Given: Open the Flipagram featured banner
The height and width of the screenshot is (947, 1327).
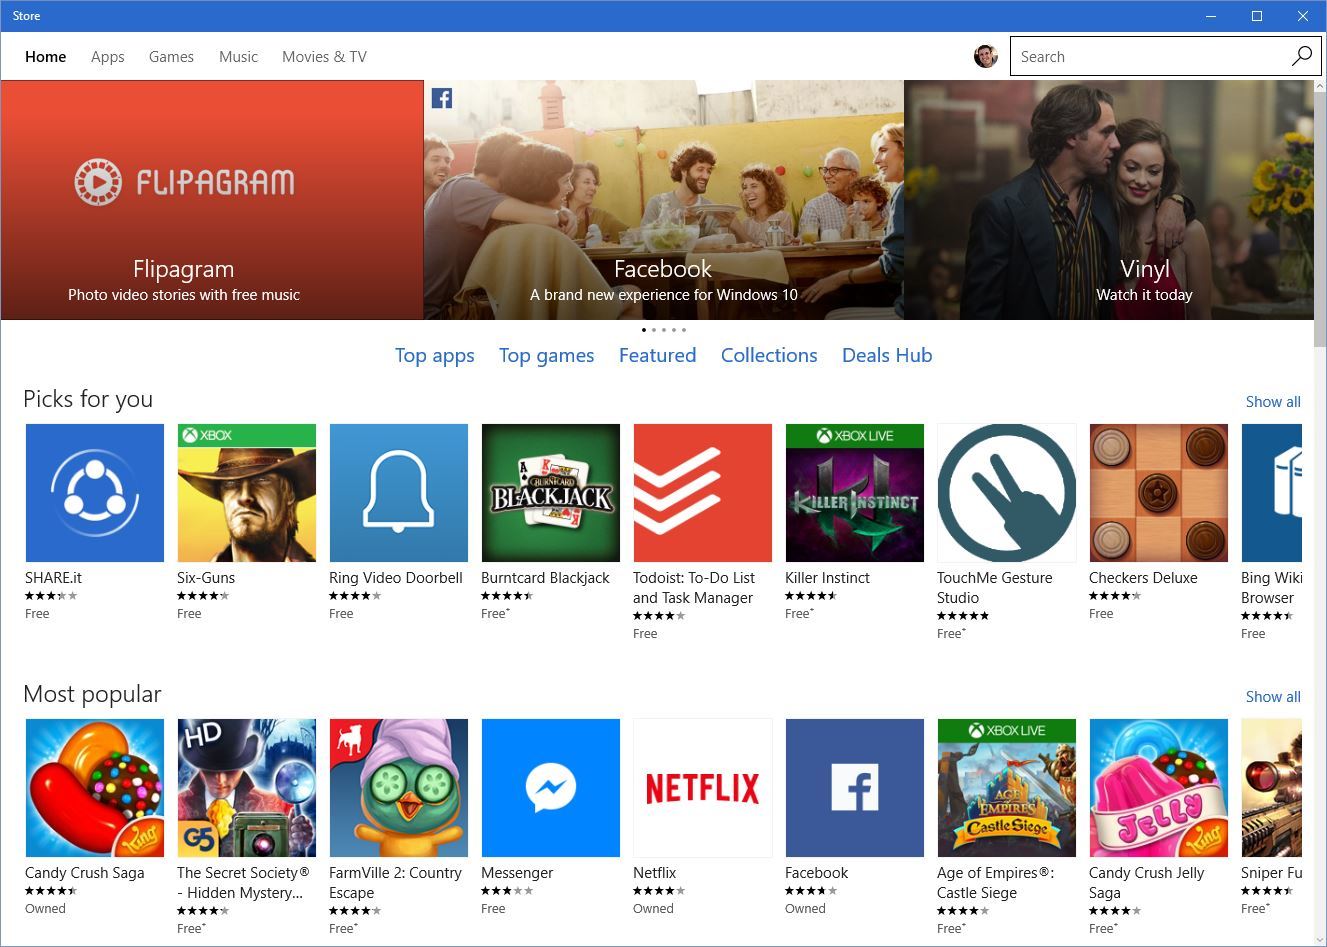Looking at the screenshot, I should coord(212,200).
